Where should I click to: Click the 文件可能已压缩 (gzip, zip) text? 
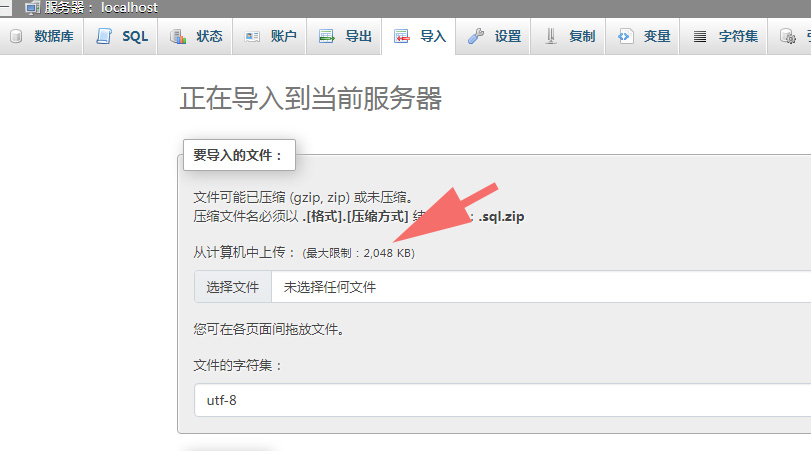[x=303, y=197]
